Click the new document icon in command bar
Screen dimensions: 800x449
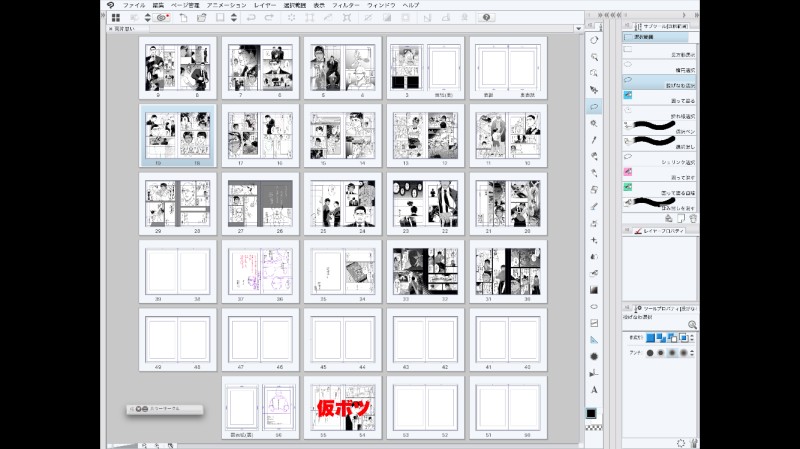183,18
